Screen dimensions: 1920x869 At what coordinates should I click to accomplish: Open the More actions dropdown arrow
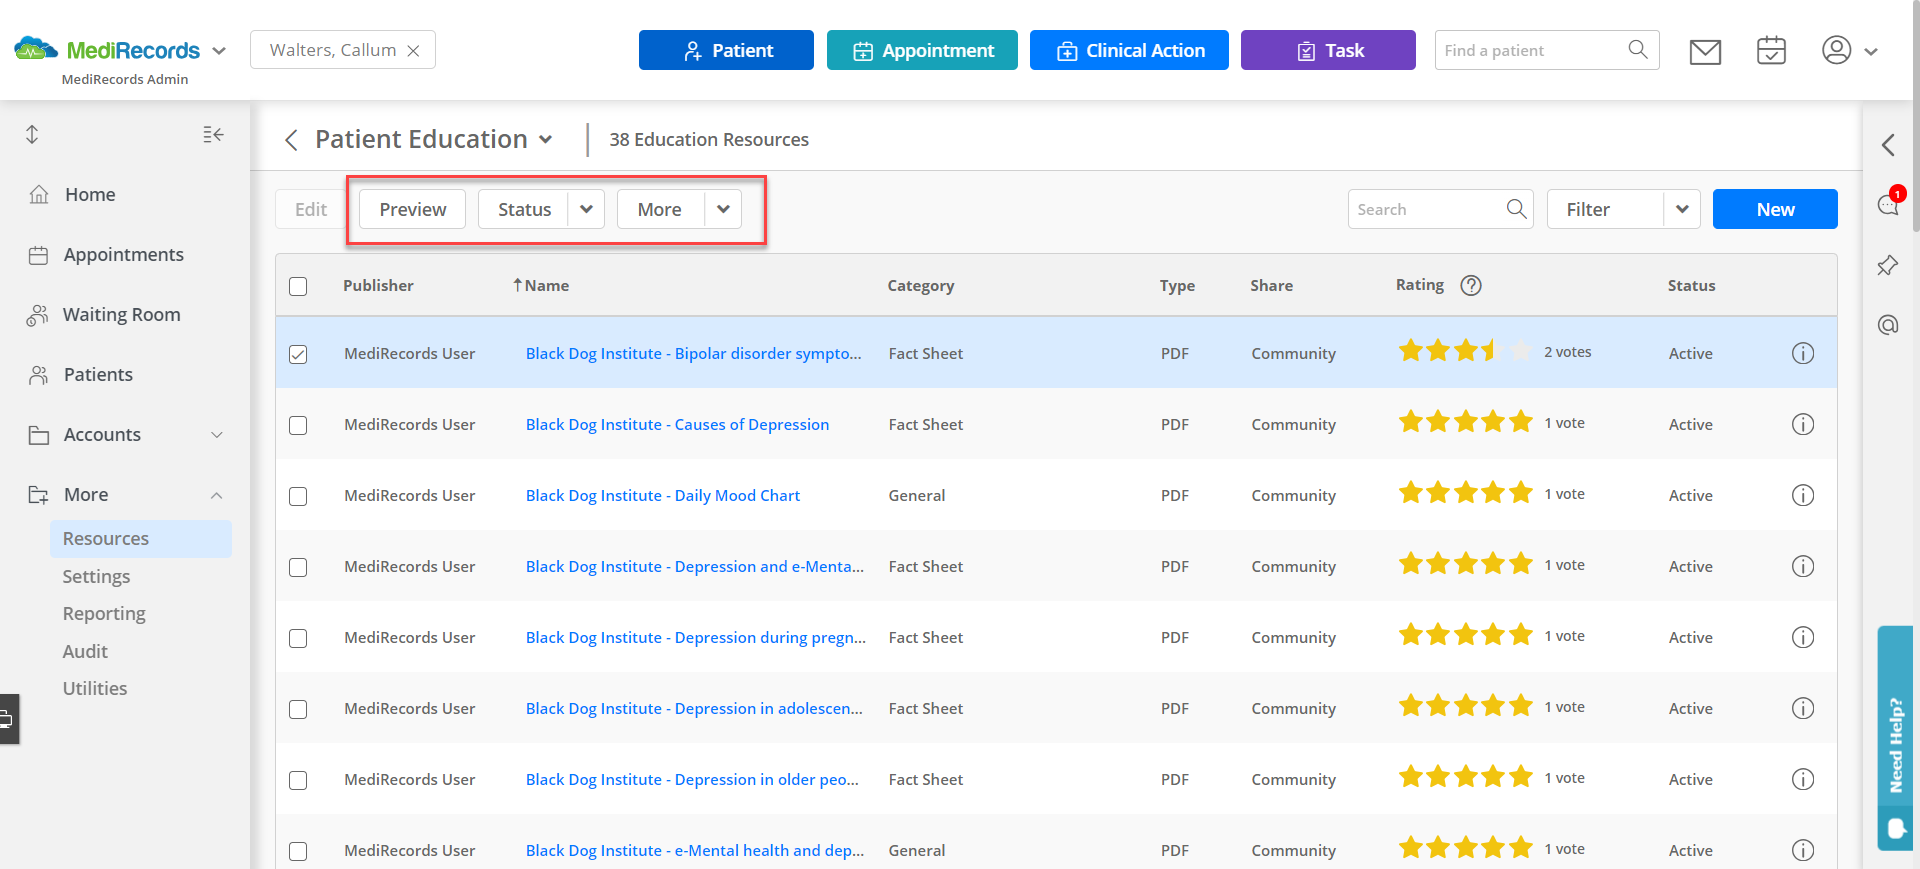[723, 209]
